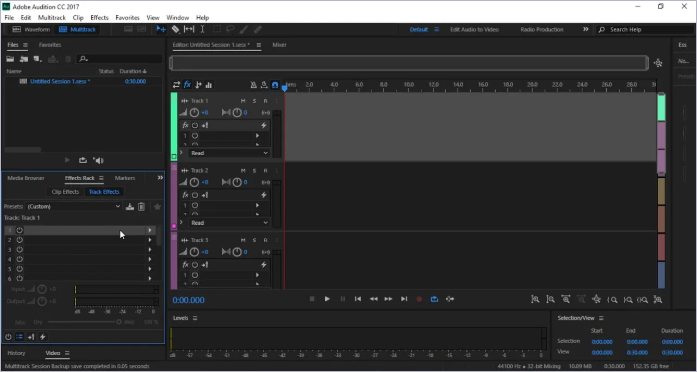697x372 pixels.
Task: Open effect menu arrow for rack slot 2
Action: [x=150, y=240]
